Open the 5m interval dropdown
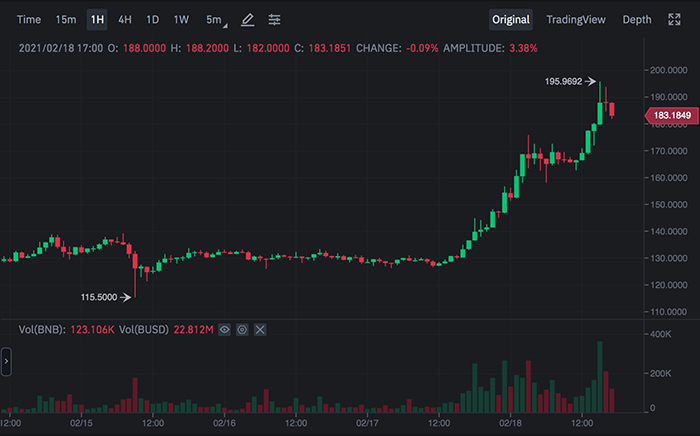Viewport: 700px width, 436px height. [x=216, y=20]
